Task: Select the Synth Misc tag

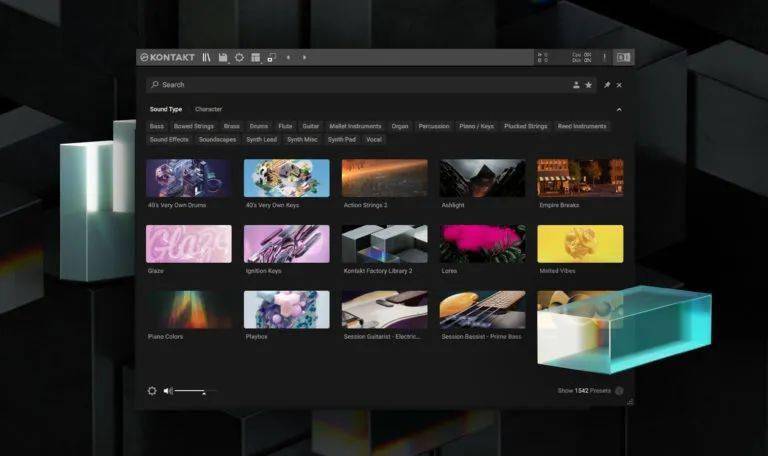Action: (302, 140)
